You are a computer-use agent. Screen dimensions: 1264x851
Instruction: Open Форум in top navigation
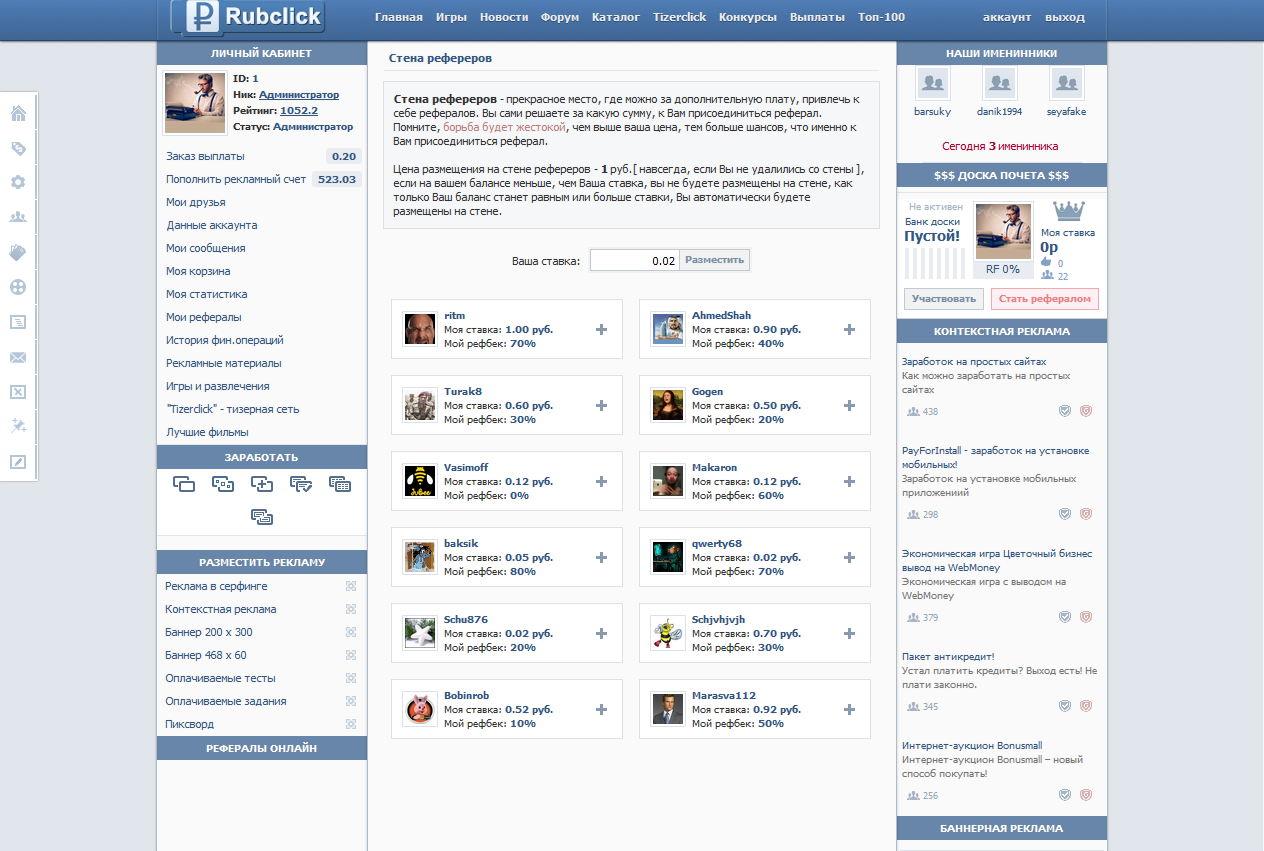pyautogui.click(x=560, y=17)
